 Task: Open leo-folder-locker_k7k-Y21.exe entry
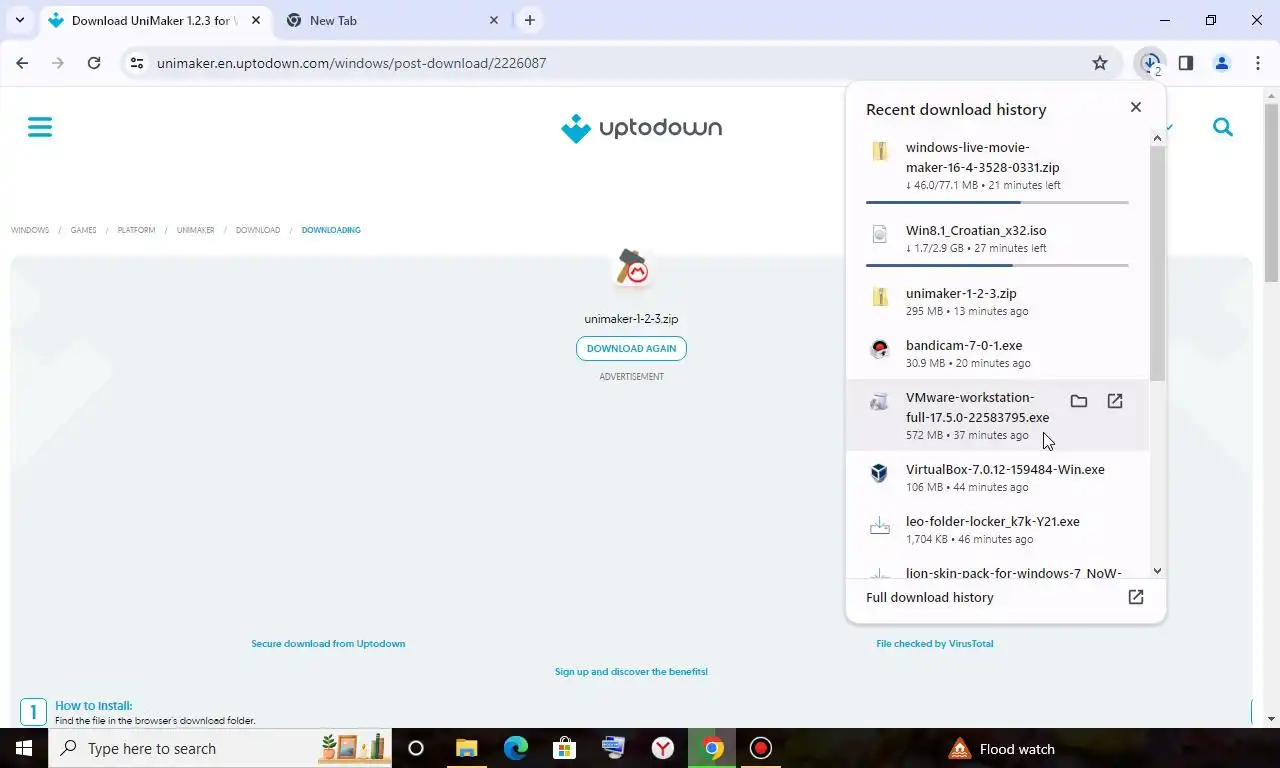[998, 529]
